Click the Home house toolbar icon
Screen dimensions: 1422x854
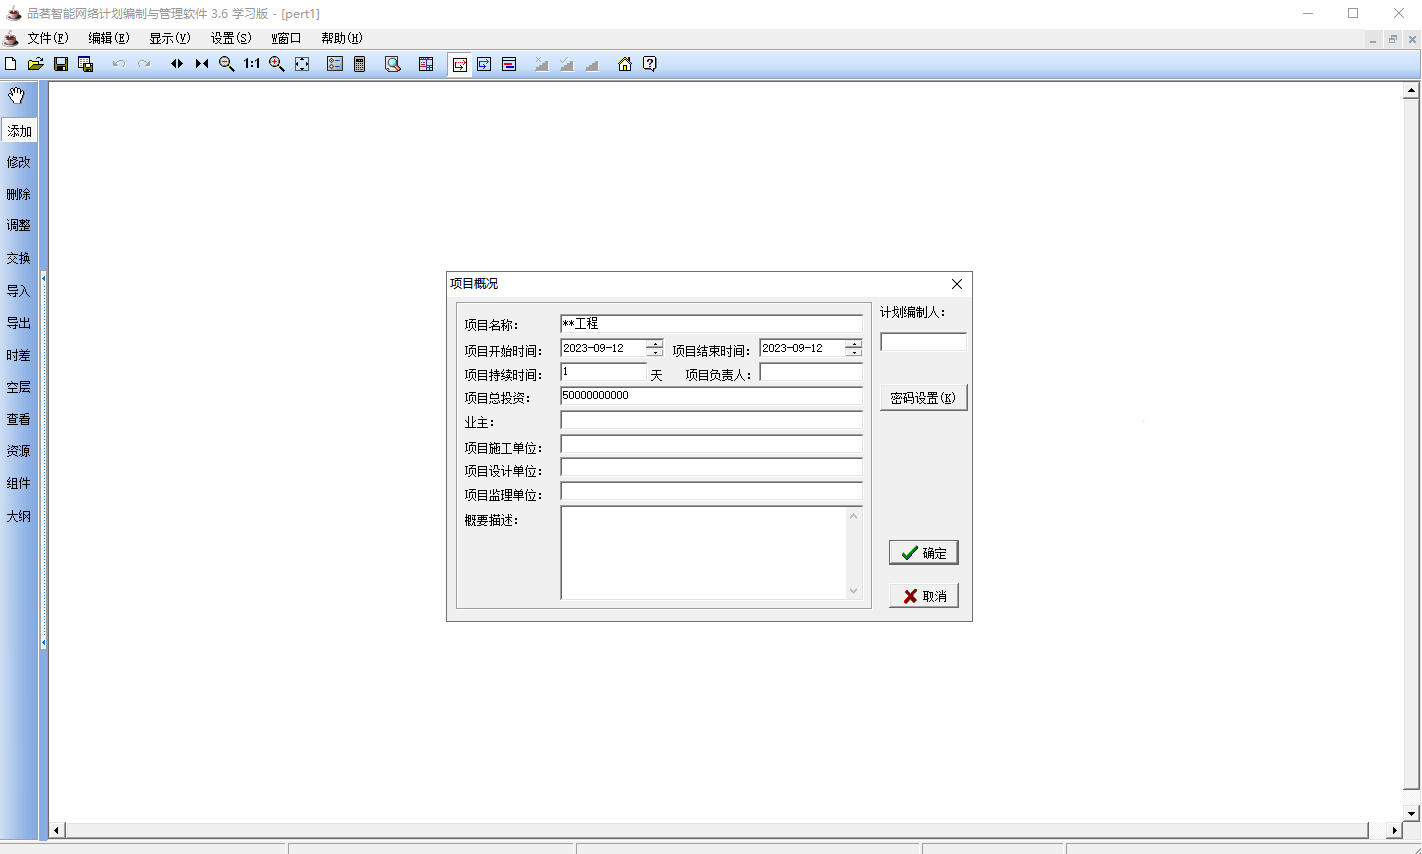pyautogui.click(x=625, y=64)
